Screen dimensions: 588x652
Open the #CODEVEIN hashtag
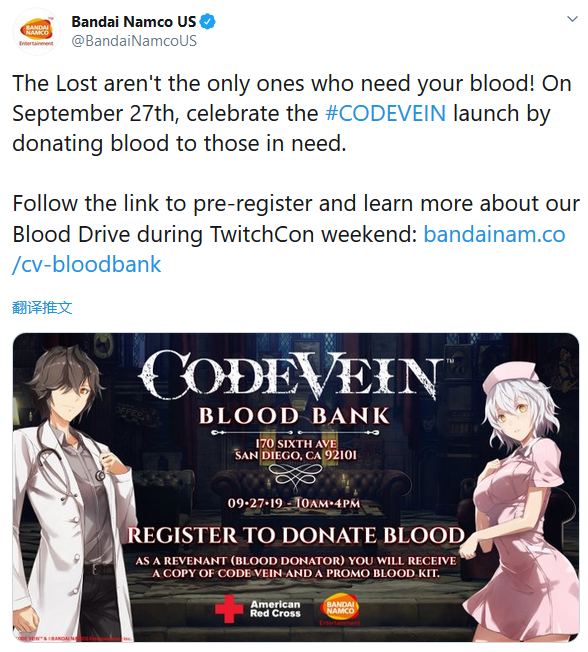tap(385, 114)
